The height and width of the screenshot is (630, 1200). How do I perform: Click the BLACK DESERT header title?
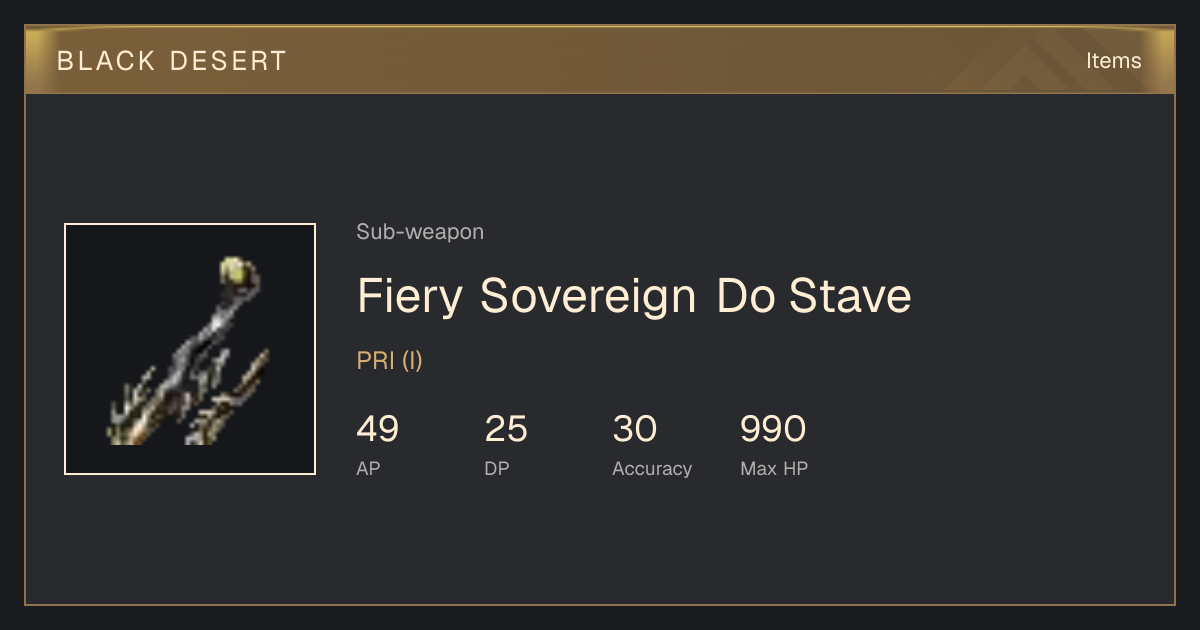(x=172, y=61)
